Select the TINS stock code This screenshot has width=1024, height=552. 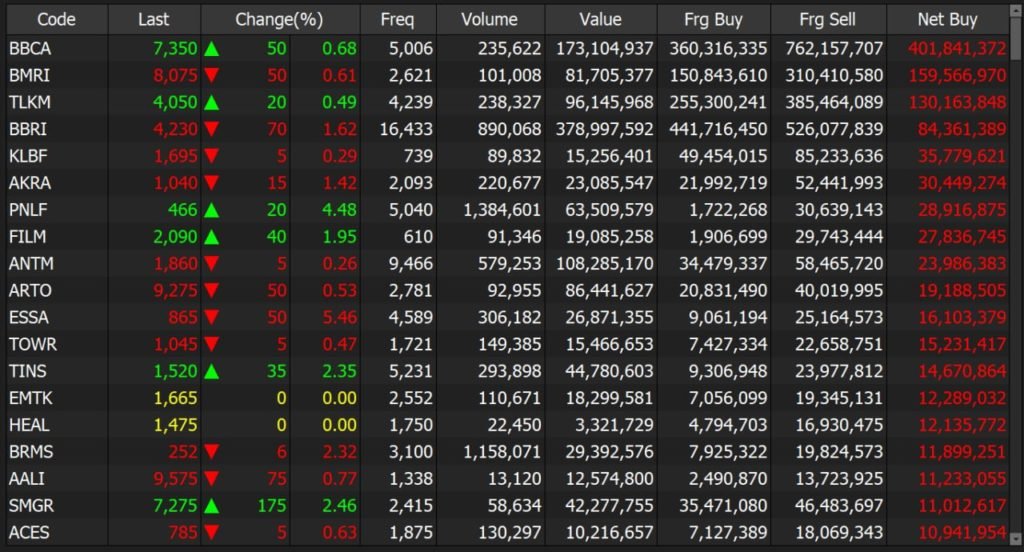pyautogui.click(x=27, y=371)
